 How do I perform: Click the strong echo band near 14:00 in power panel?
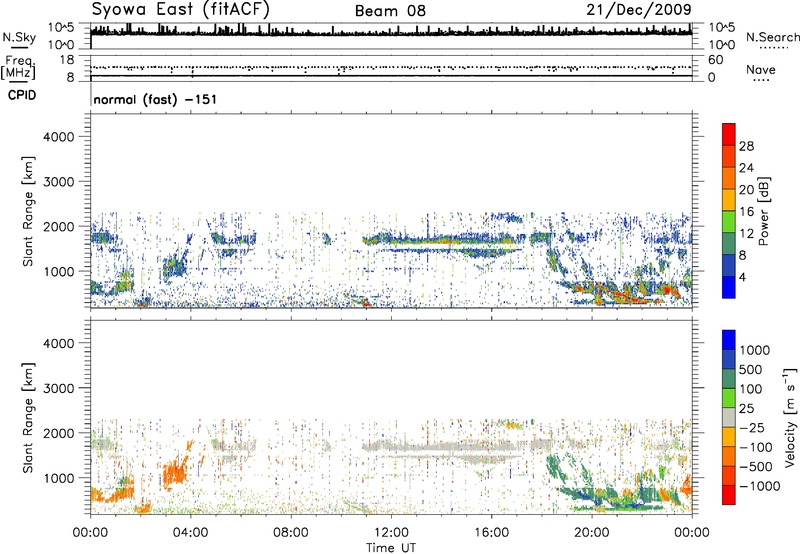pos(441,239)
